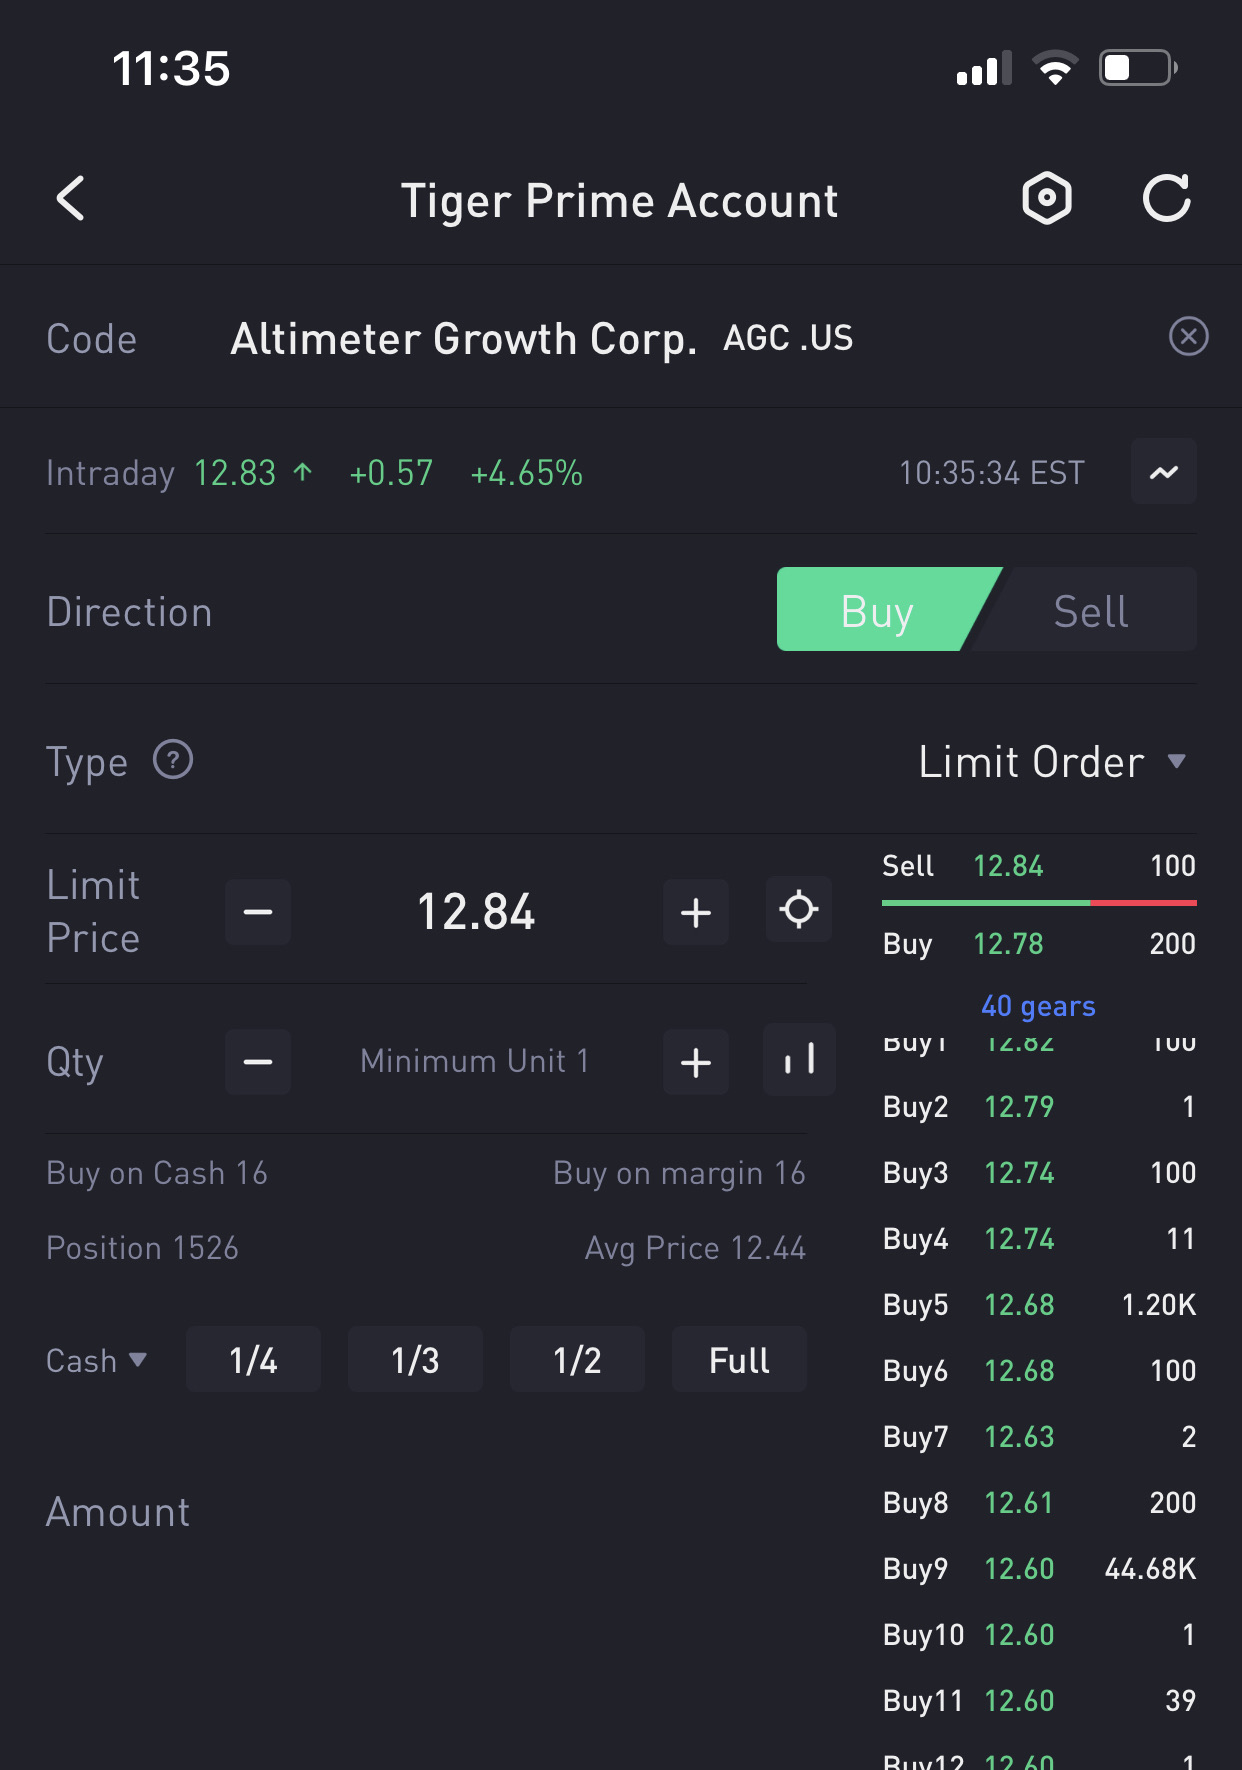The image size is (1242, 1770).
Task: Expand the 40 gears depth selector
Action: 1038,1006
